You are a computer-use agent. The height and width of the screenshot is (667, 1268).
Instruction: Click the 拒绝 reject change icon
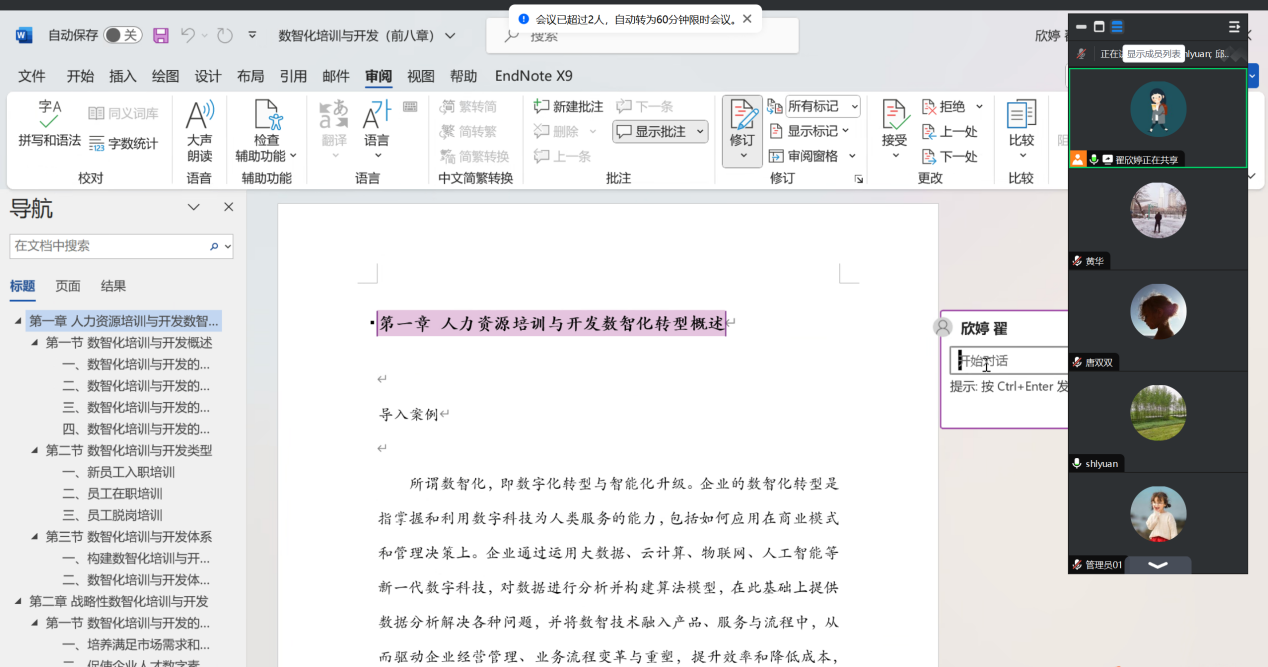click(x=943, y=106)
